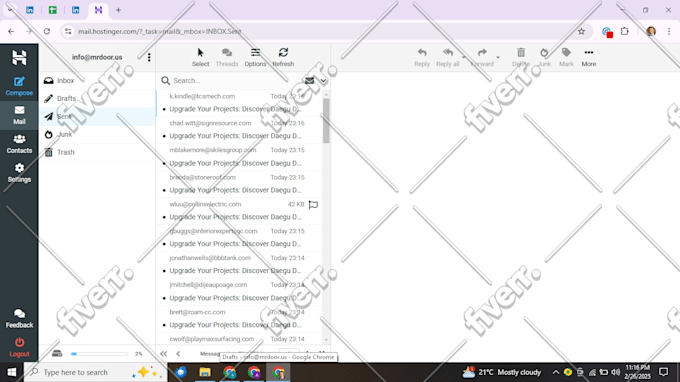
Task: Reload the page in Chrome
Action: [47, 31]
